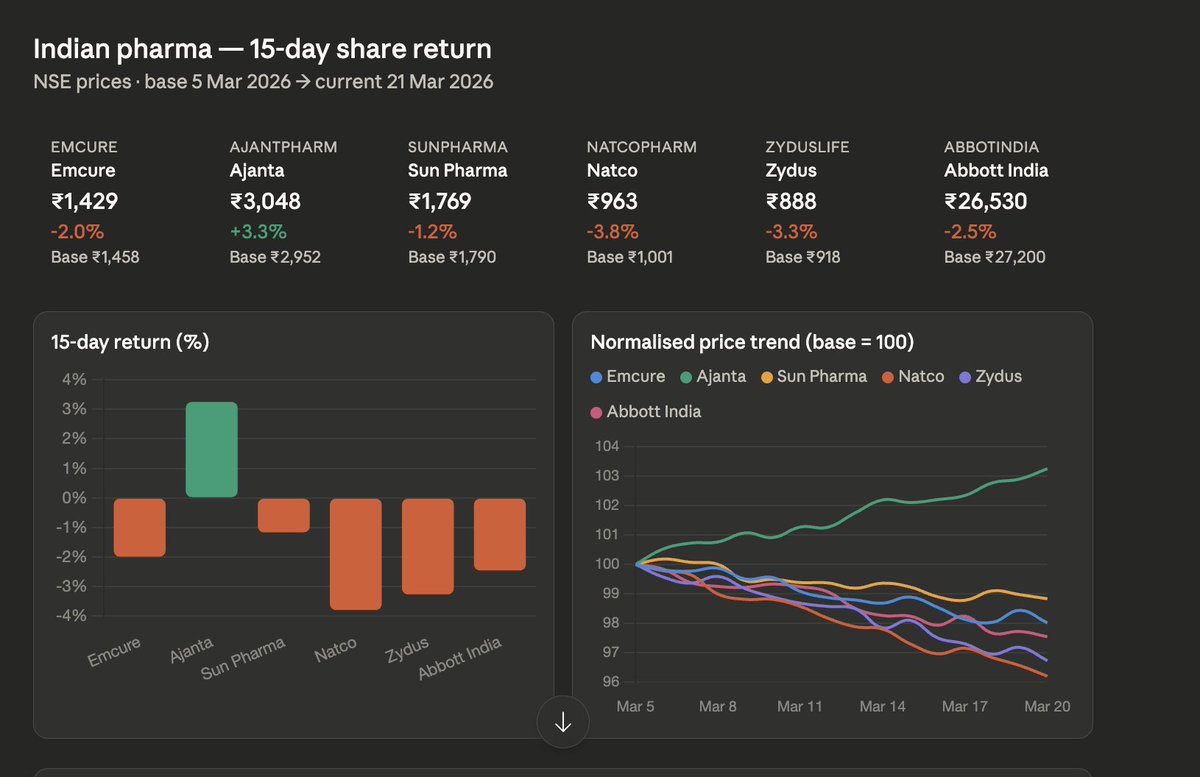Click the Natco price ₹963
This screenshot has width=1200, height=777.
(x=612, y=201)
